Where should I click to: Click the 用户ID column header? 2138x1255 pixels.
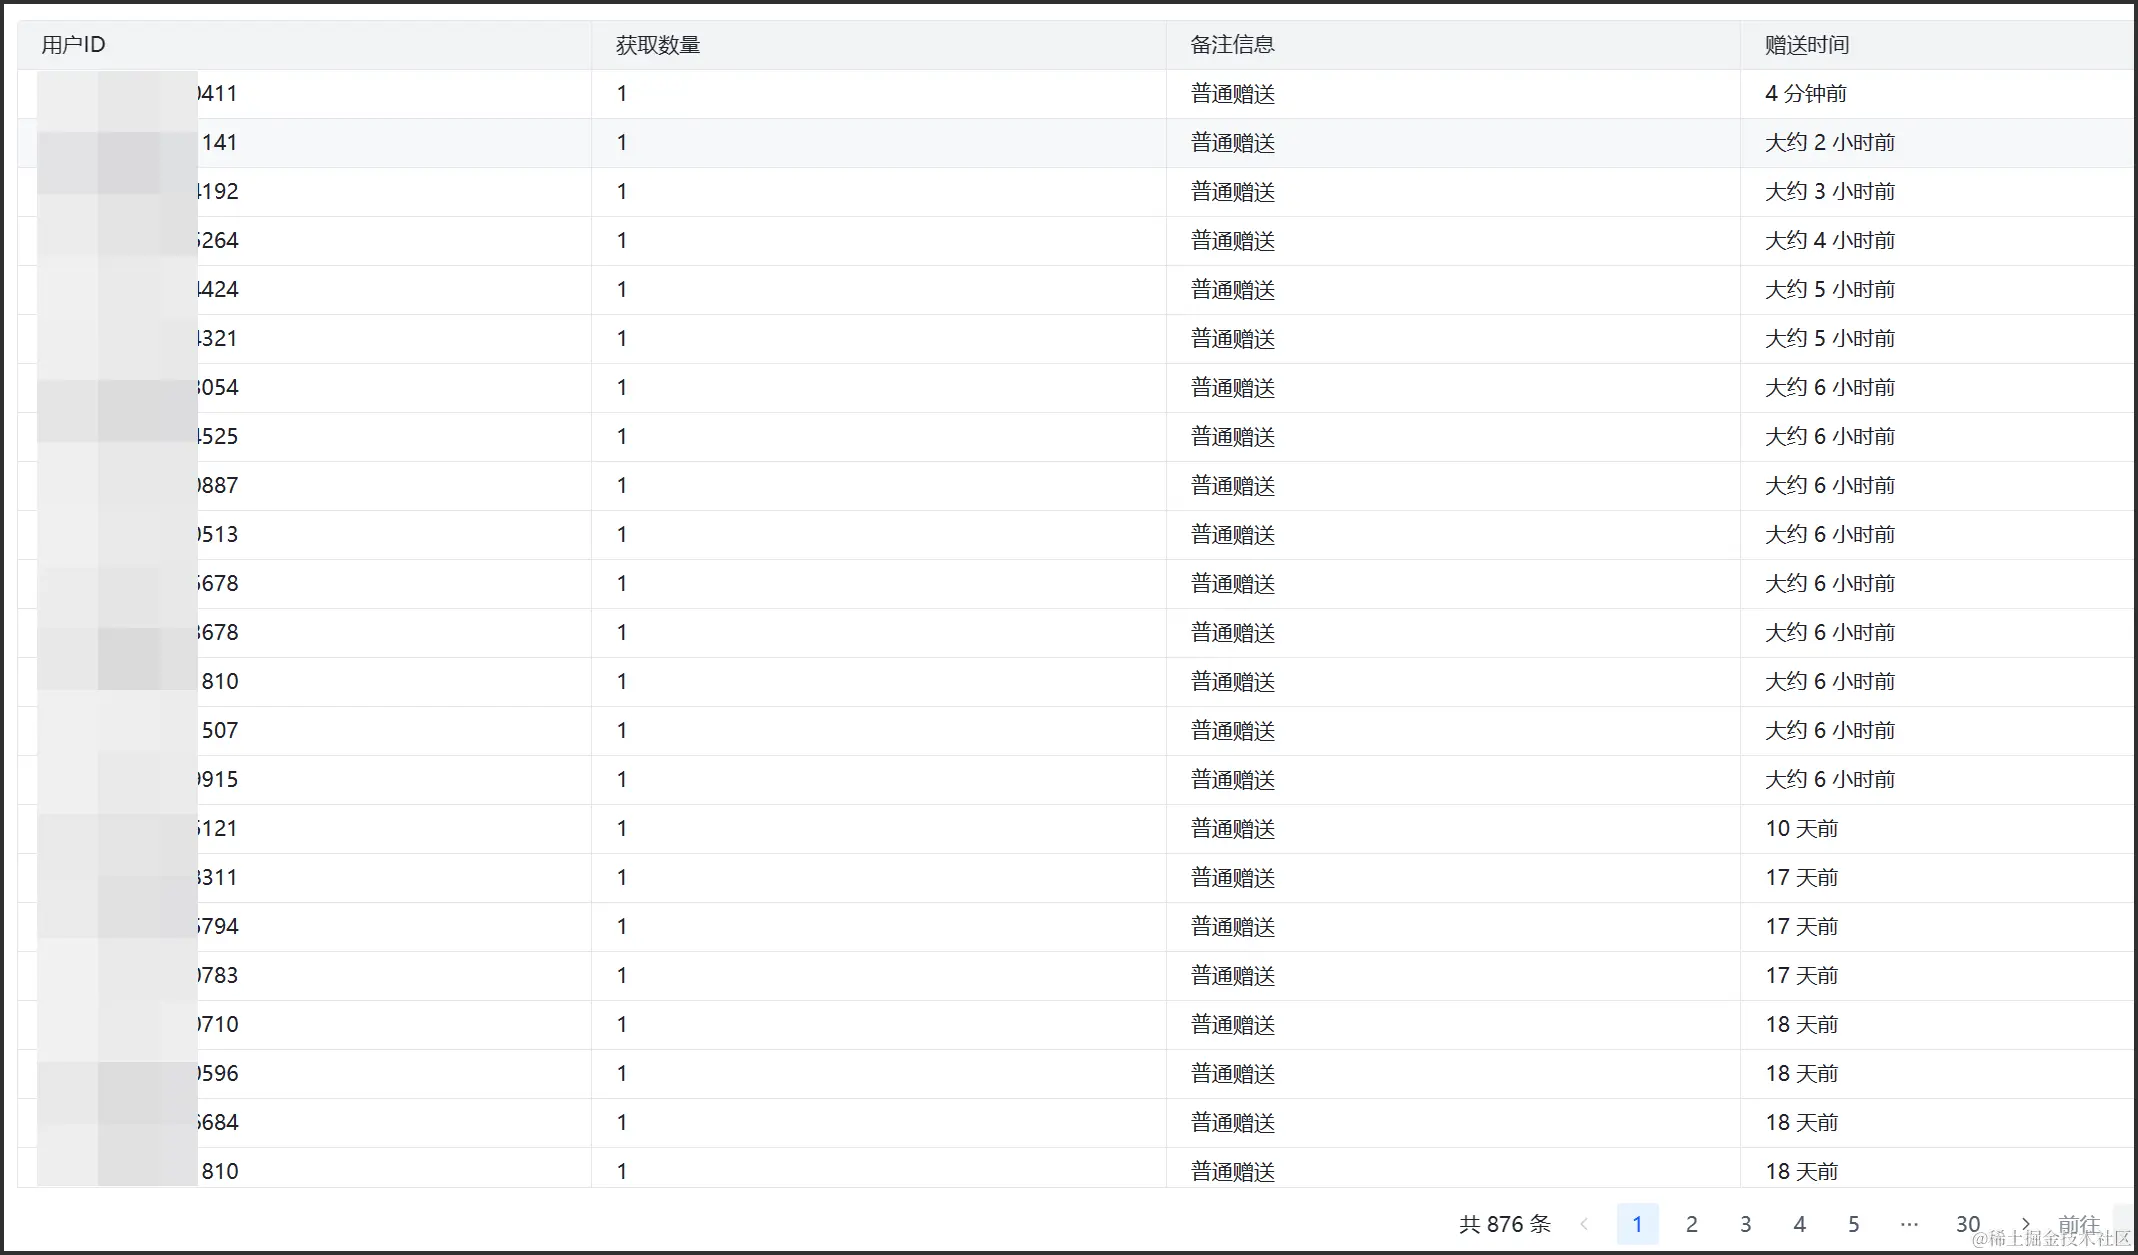[x=73, y=45]
